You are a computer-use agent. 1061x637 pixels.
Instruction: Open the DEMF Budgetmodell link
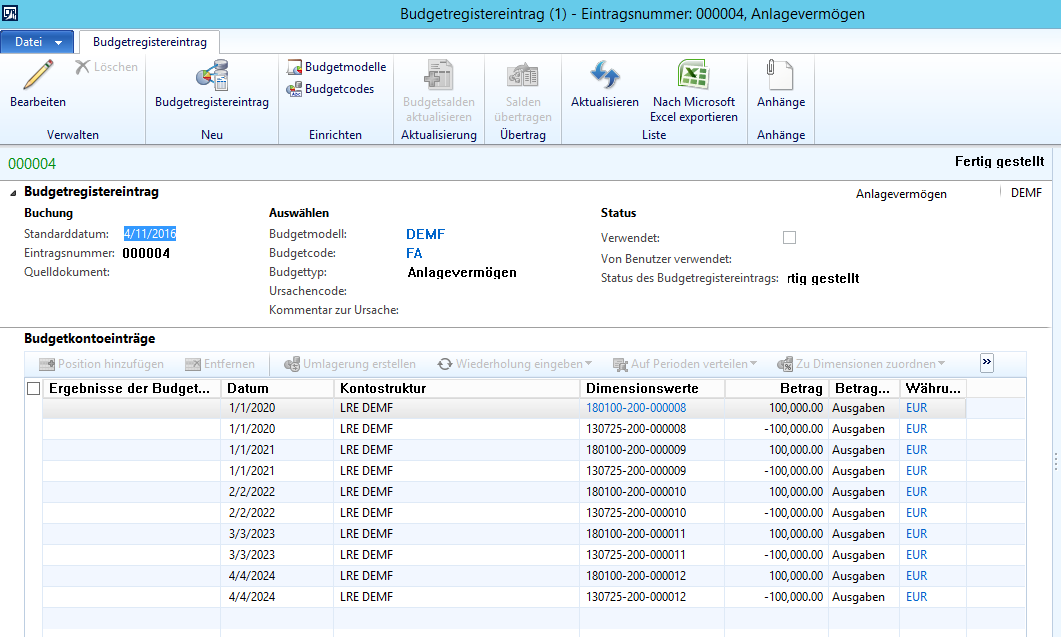(425, 234)
